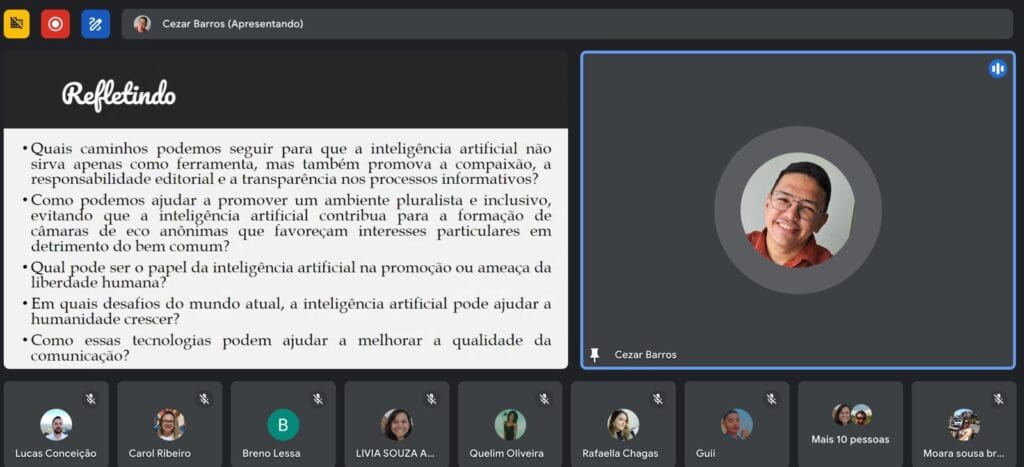Click the yellow camera-off indicator icon
This screenshot has height=467, width=1024.
click(x=17, y=24)
